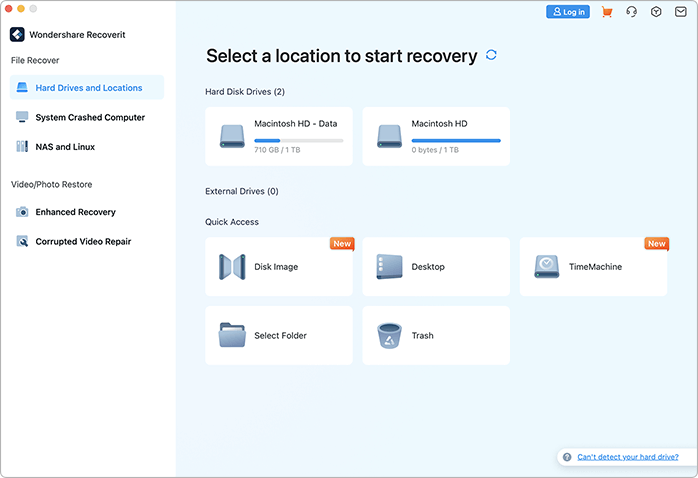Screen dimensions: 698x478
Task: Click the Trash bin icon
Action: [390, 335]
